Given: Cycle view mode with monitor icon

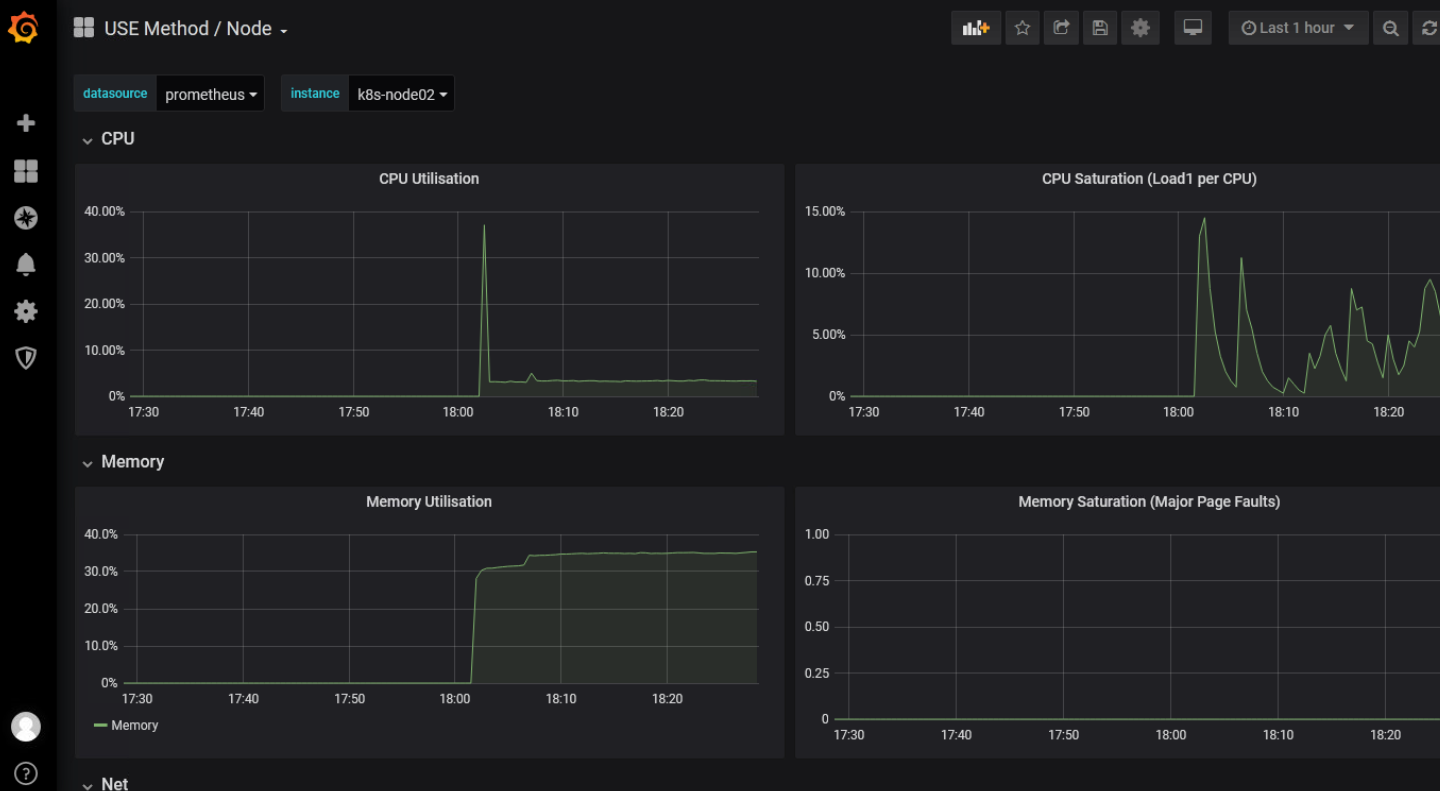Looking at the screenshot, I should click(1192, 28).
